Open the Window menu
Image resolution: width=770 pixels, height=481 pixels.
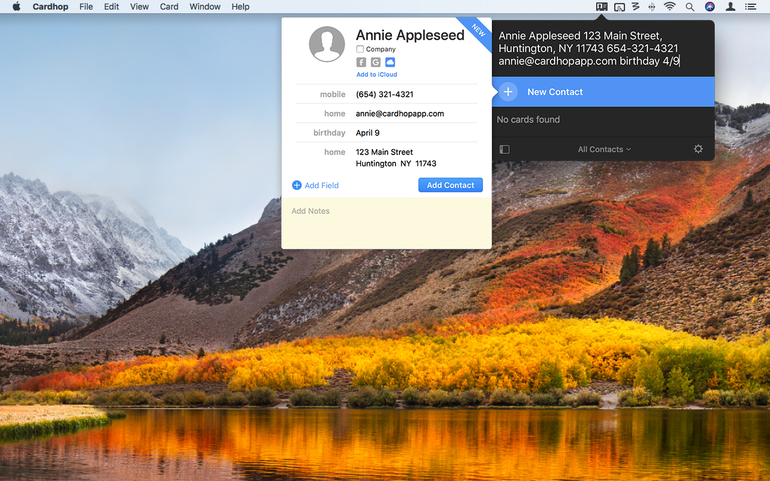[205, 7]
